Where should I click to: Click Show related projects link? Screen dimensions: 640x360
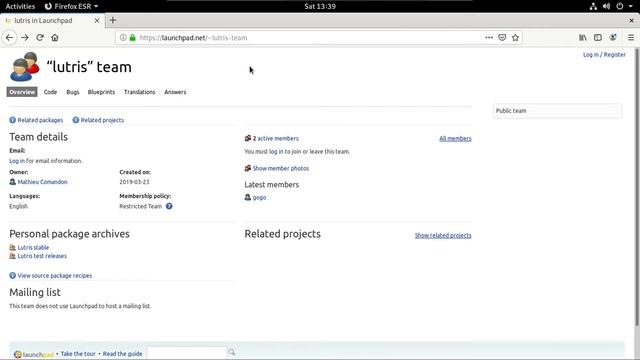pos(443,235)
